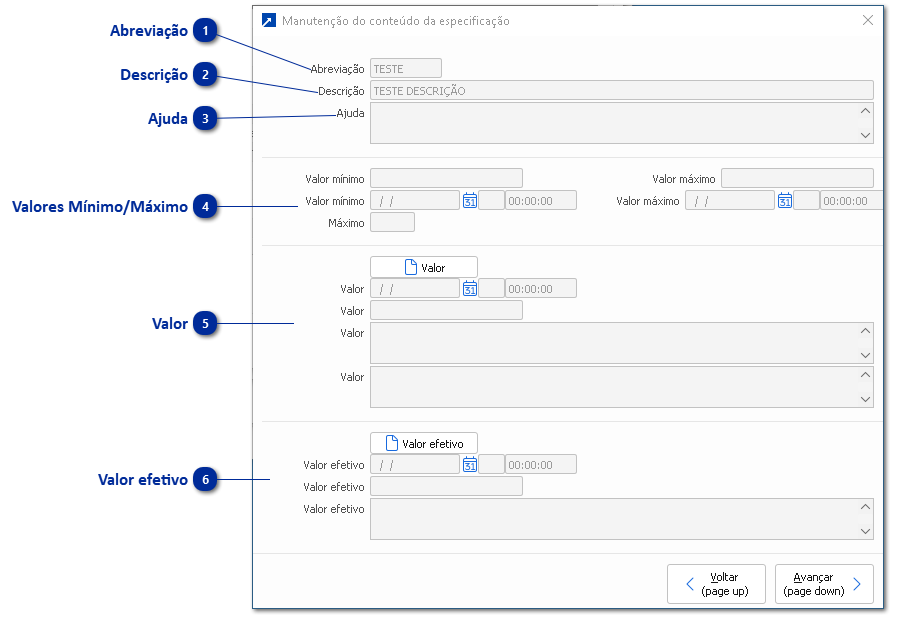Open calendar picker for Valor mínimo date
907x625 pixels.
[x=470, y=201]
